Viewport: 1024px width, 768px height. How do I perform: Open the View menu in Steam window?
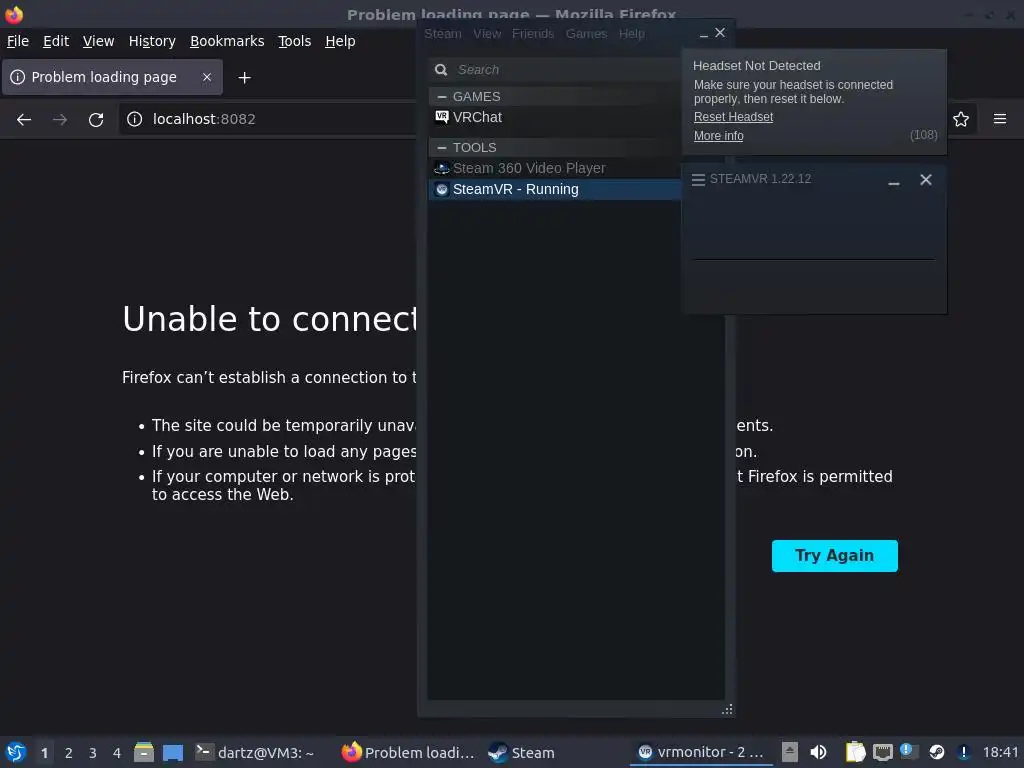coord(487,34)
